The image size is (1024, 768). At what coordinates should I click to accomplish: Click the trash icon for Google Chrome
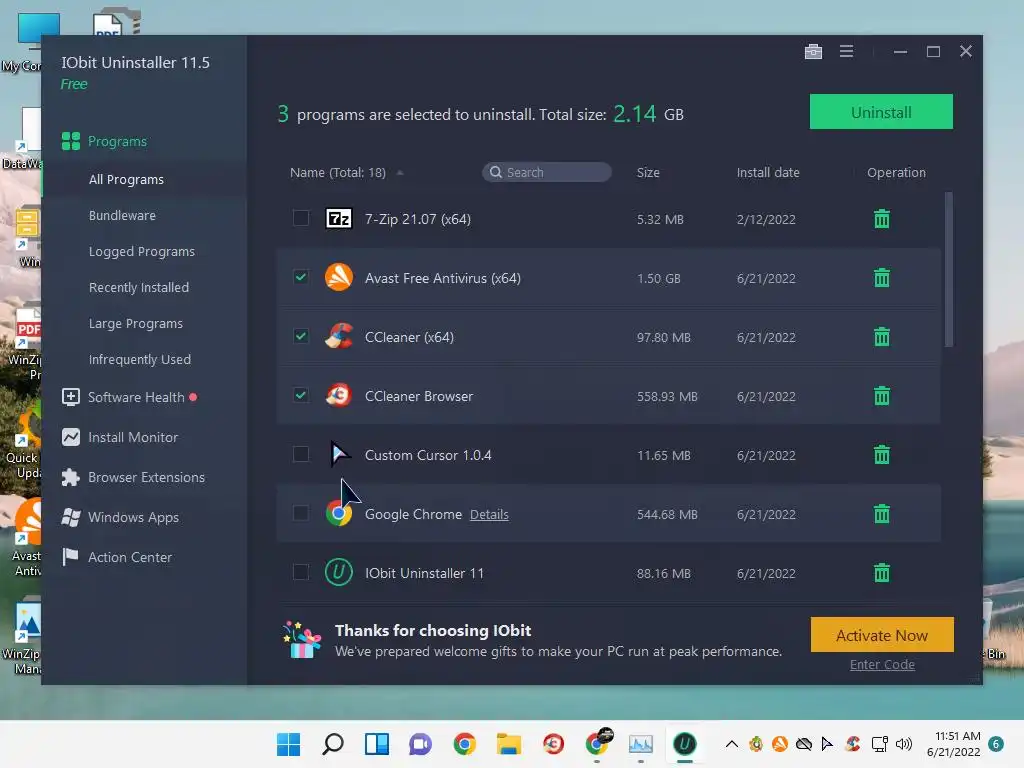click(x=882, y=514)
